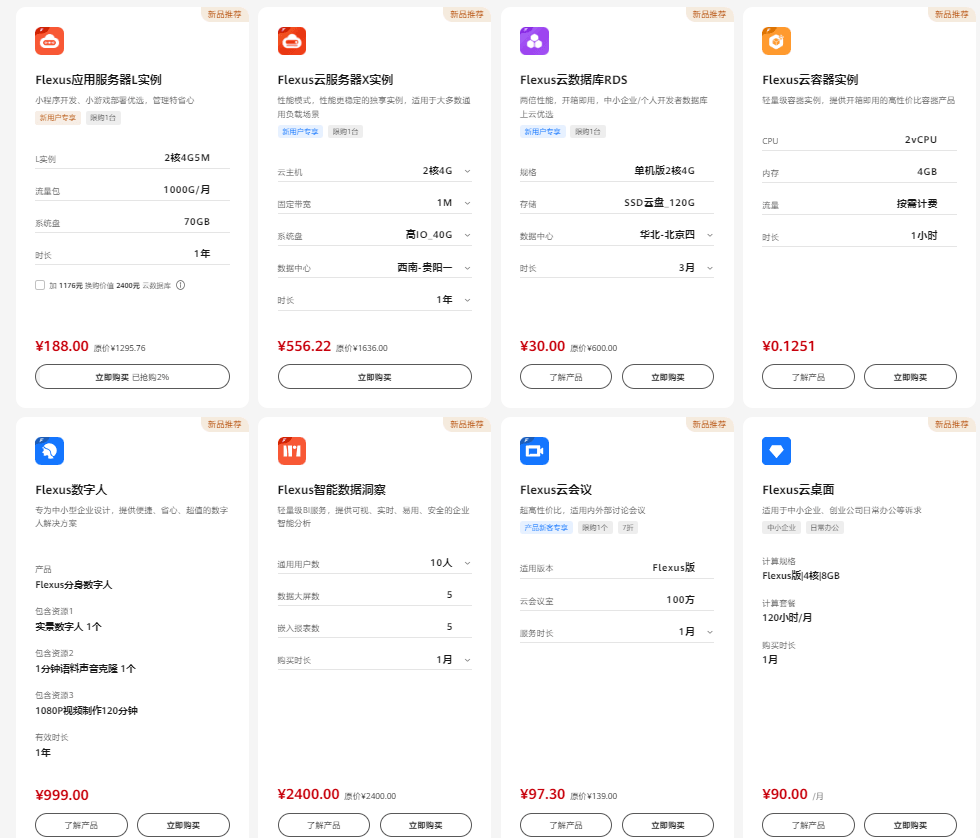This screenshot has height=838, width=980.
Task: Click 立即购买 for Flexus云会议
Action: [668, 825]
